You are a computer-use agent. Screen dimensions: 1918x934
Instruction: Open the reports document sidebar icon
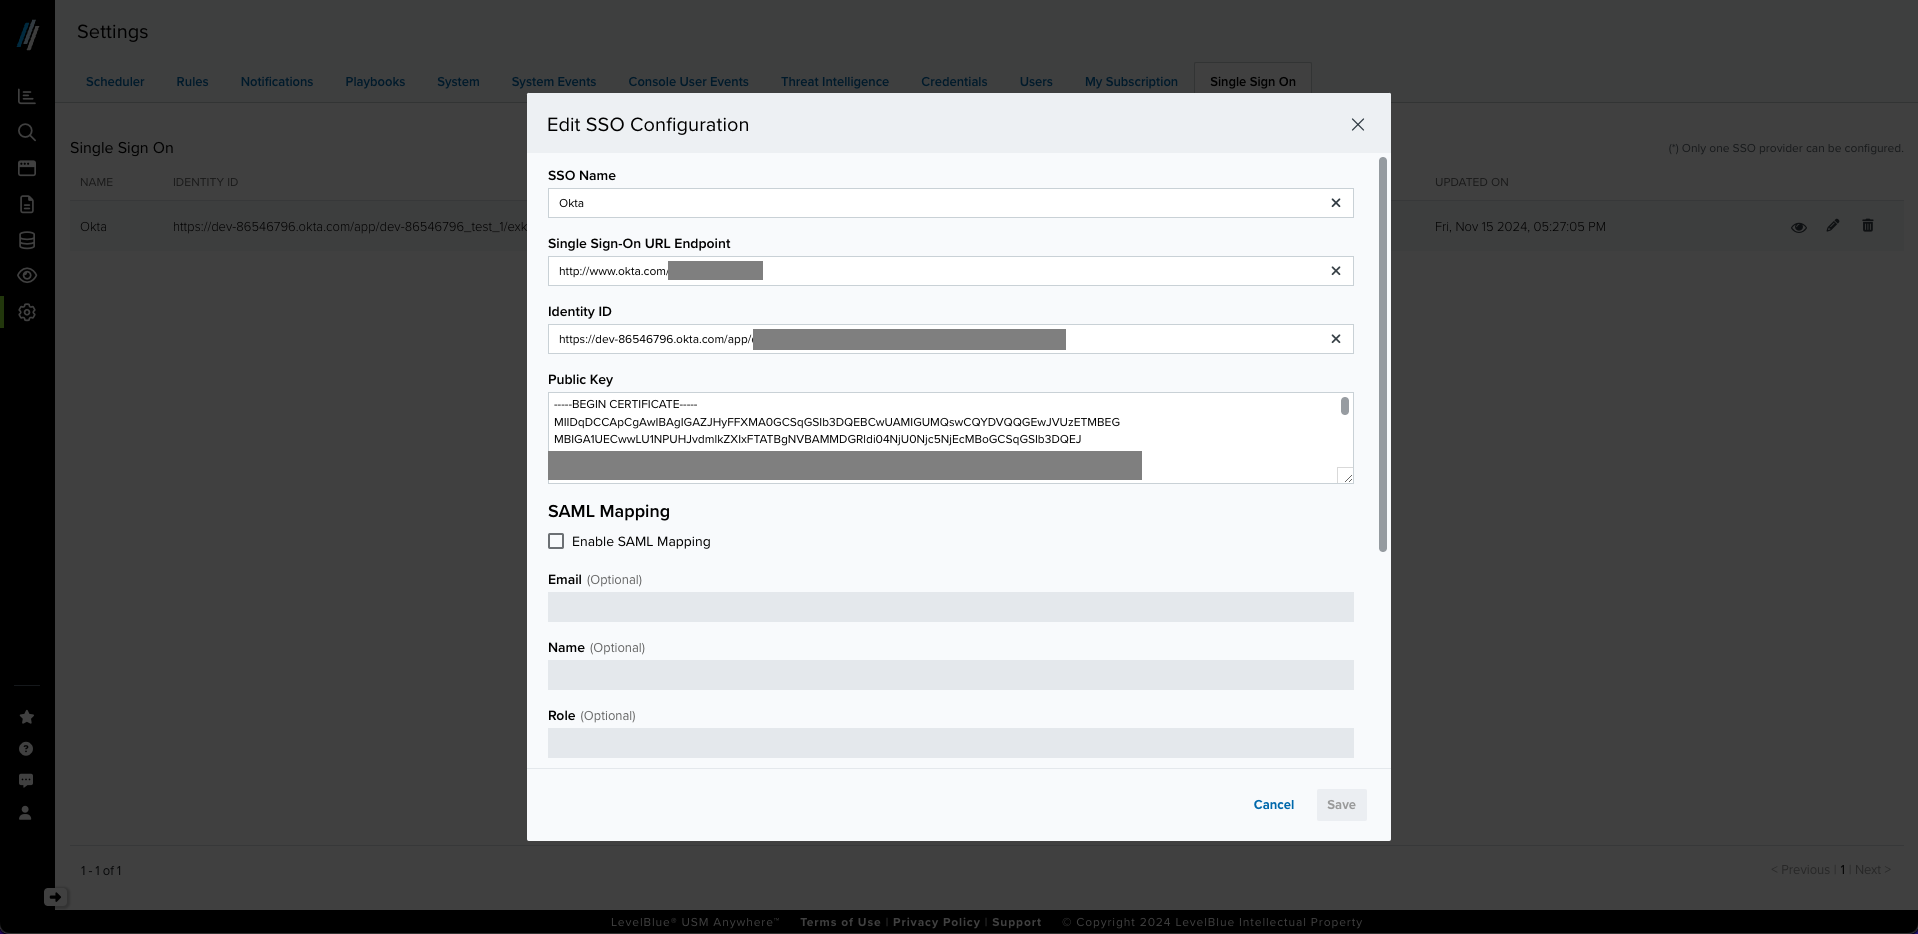(27, 204)
